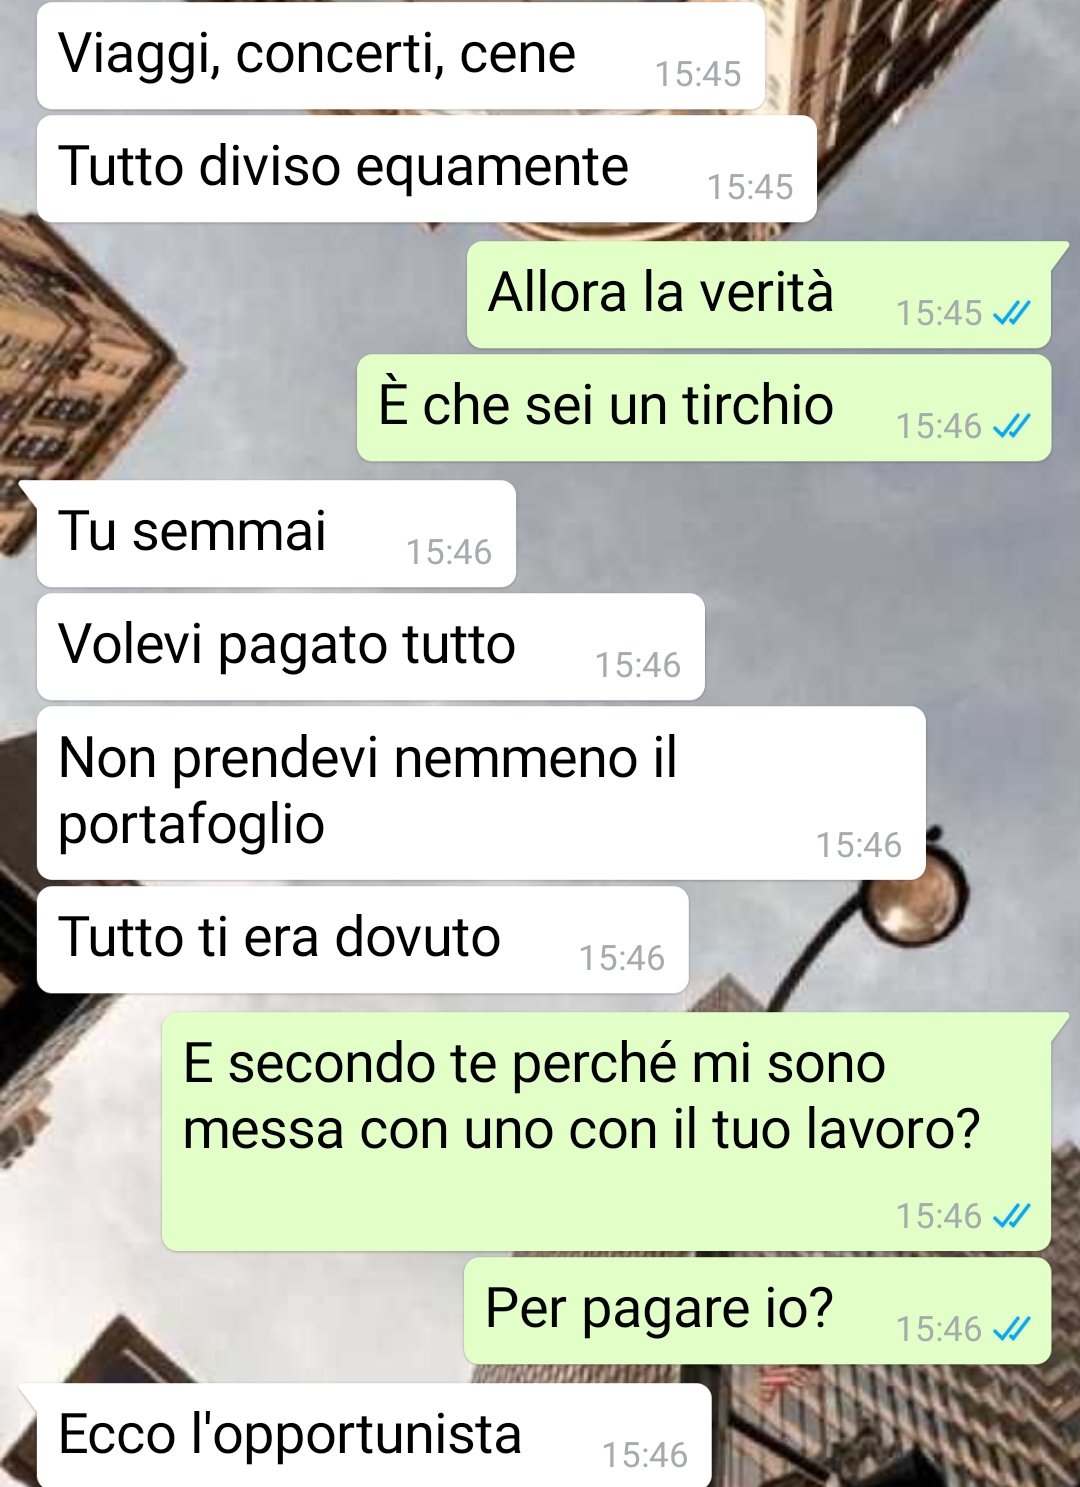Tap the blue ticks on 'Per pagare io?'

pyautogui.click(x=1011, y=1329)
